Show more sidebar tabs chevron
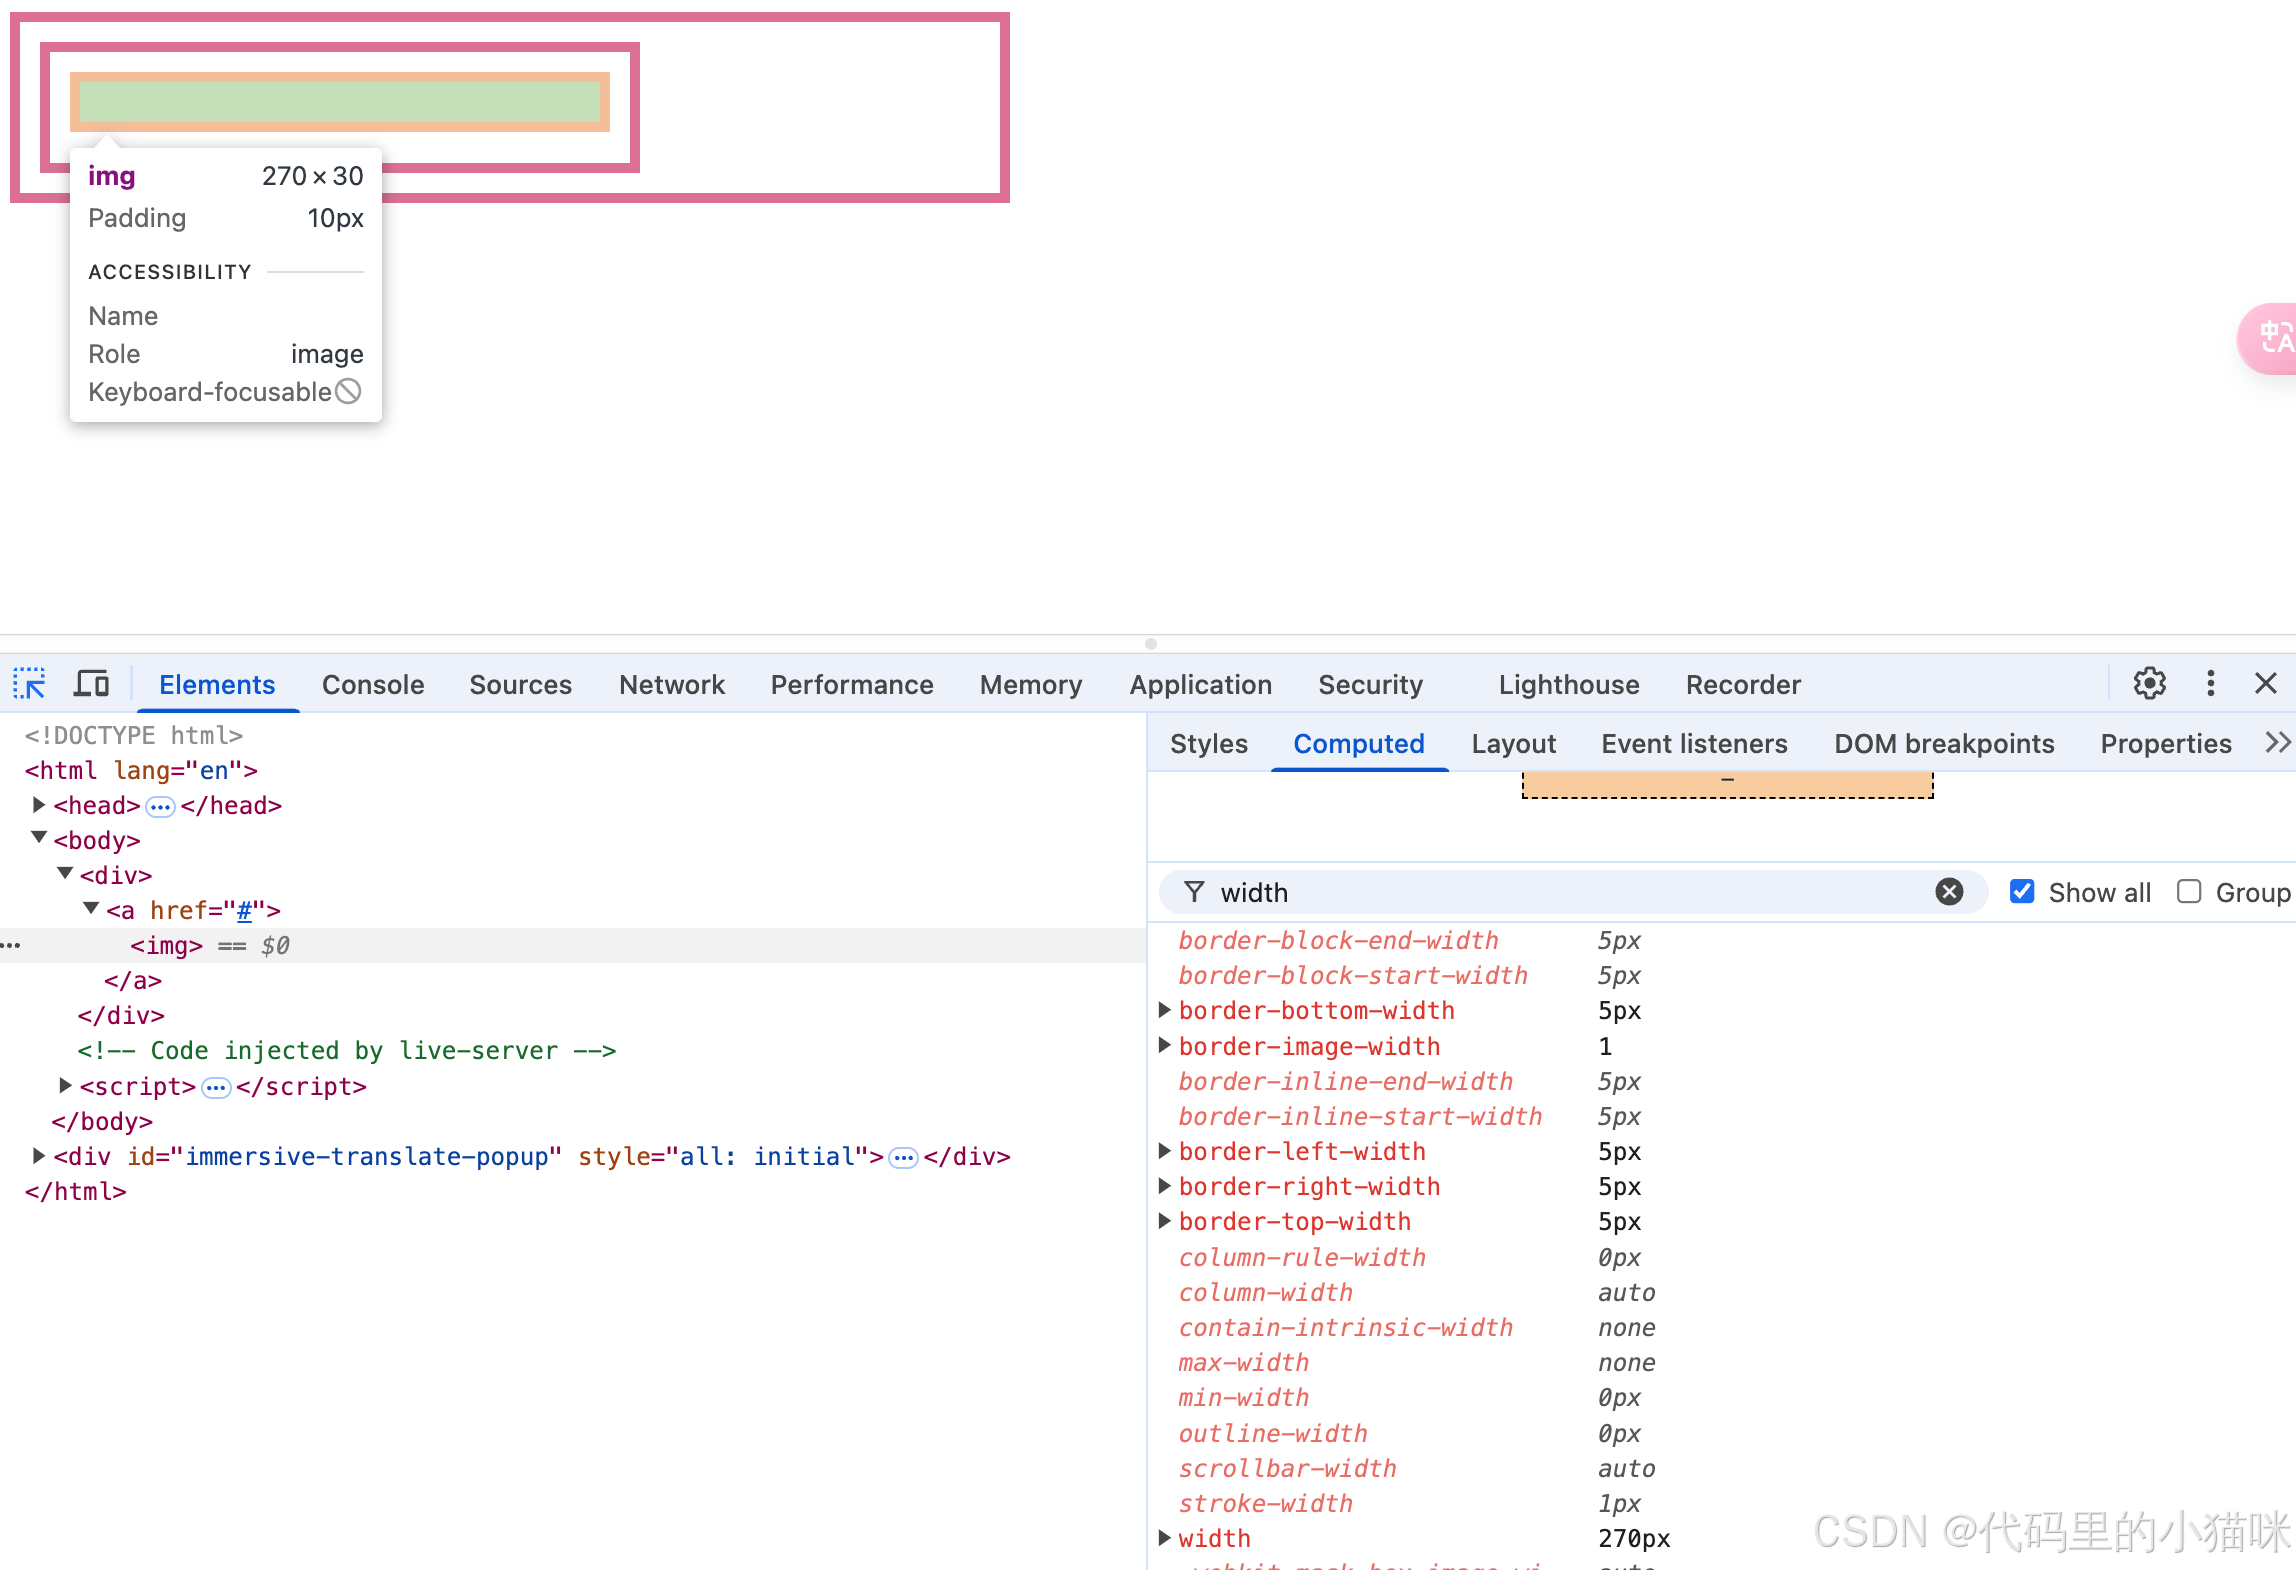 tap(2277, 743)
